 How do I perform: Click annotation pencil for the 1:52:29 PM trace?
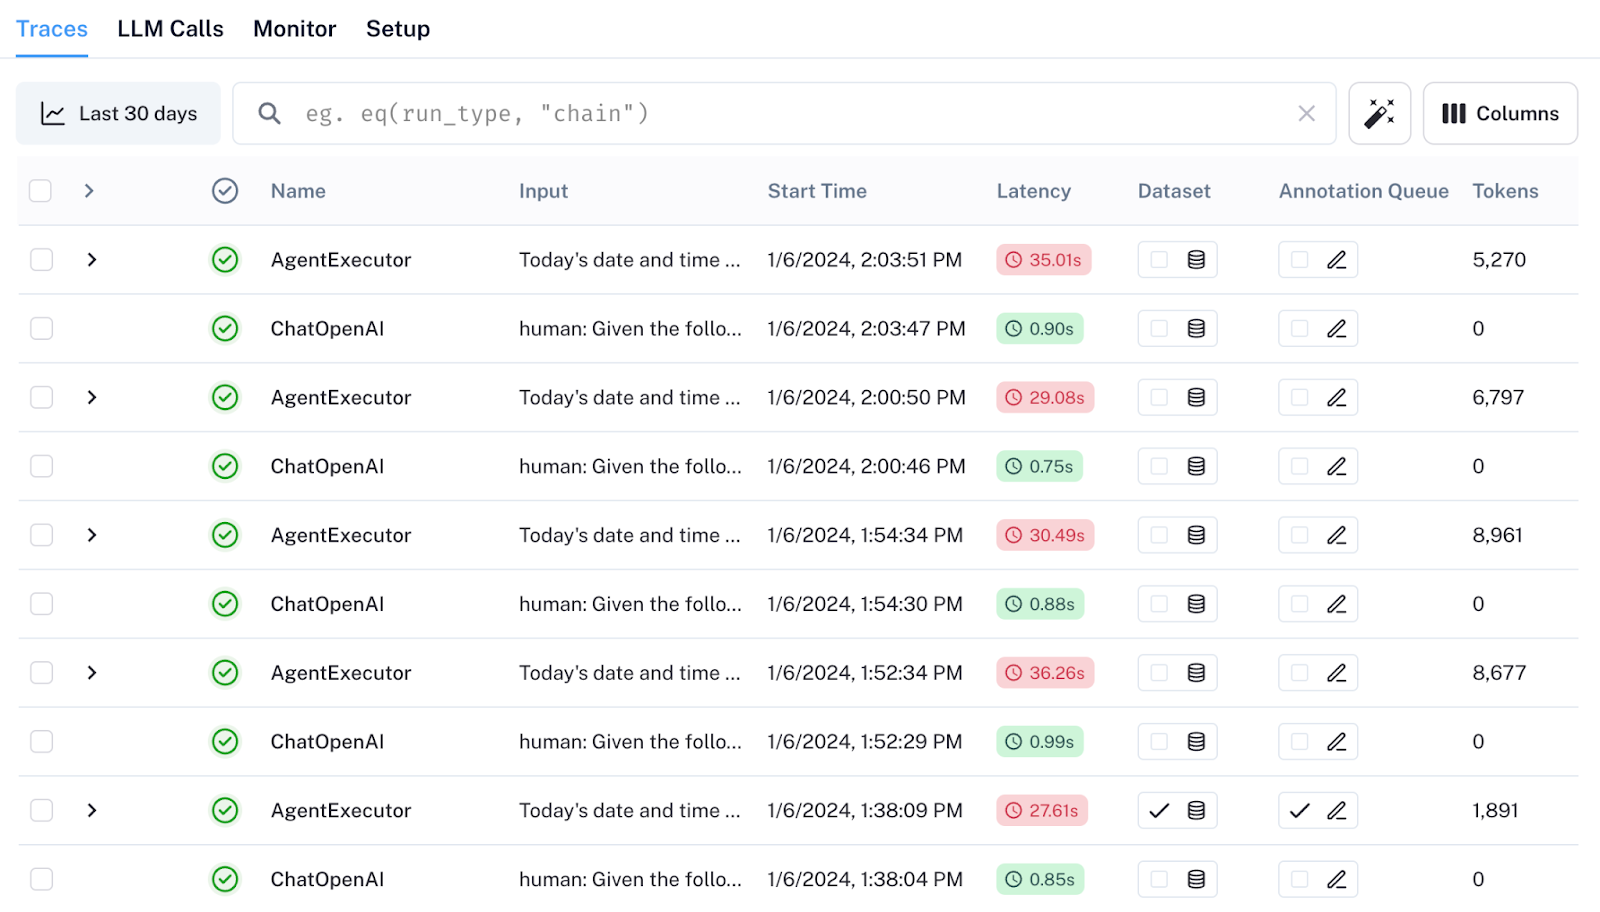click(1336, 742)
